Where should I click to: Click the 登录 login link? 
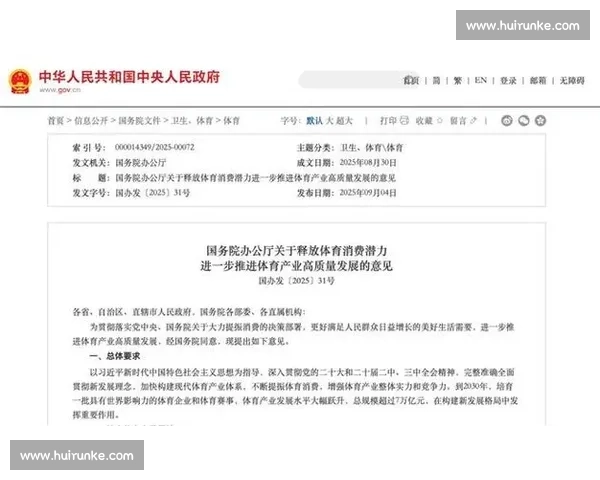[508, 80]
